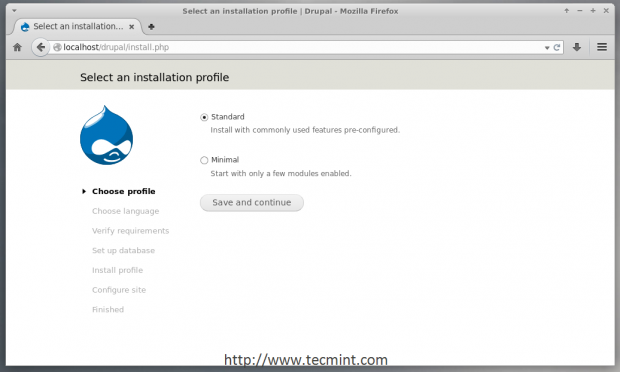Close the 'Select an installation...' tab

132,27
